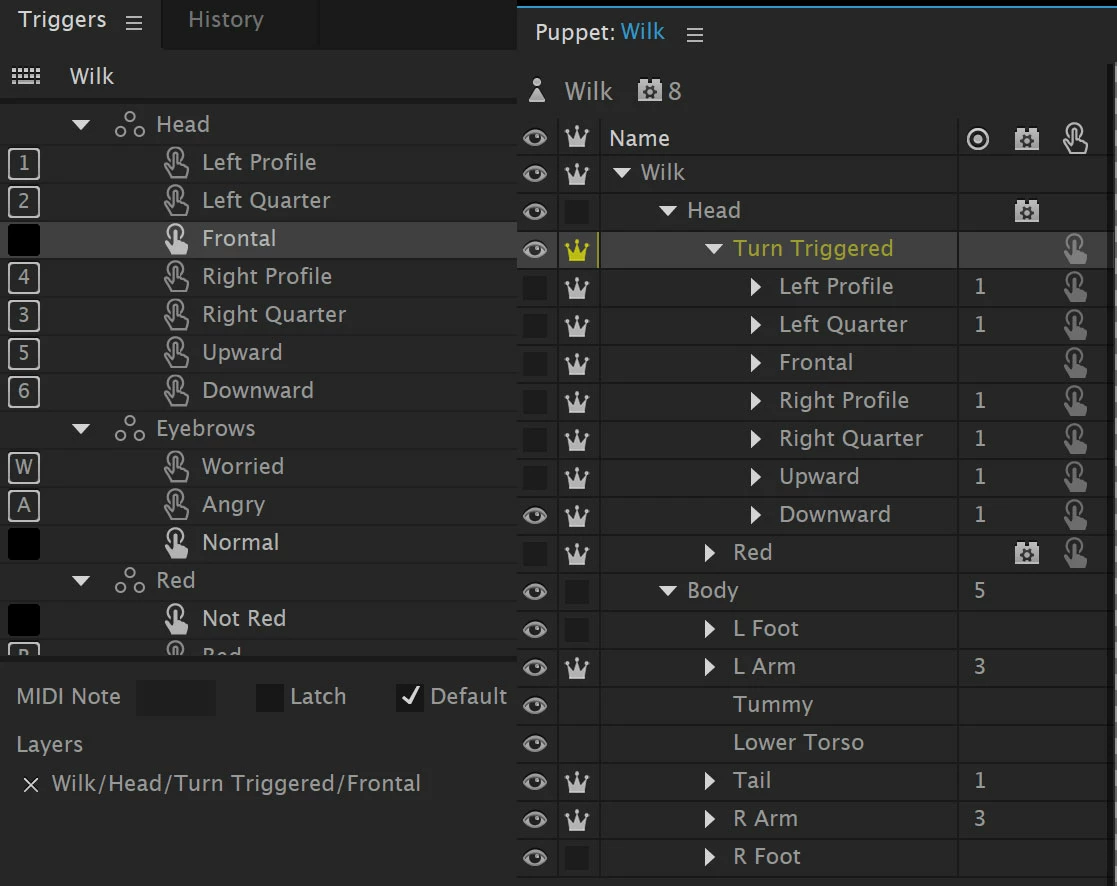Viewport: 1117px width, 886px height.
Task: Click the crown column header icon
Action: 577,137
